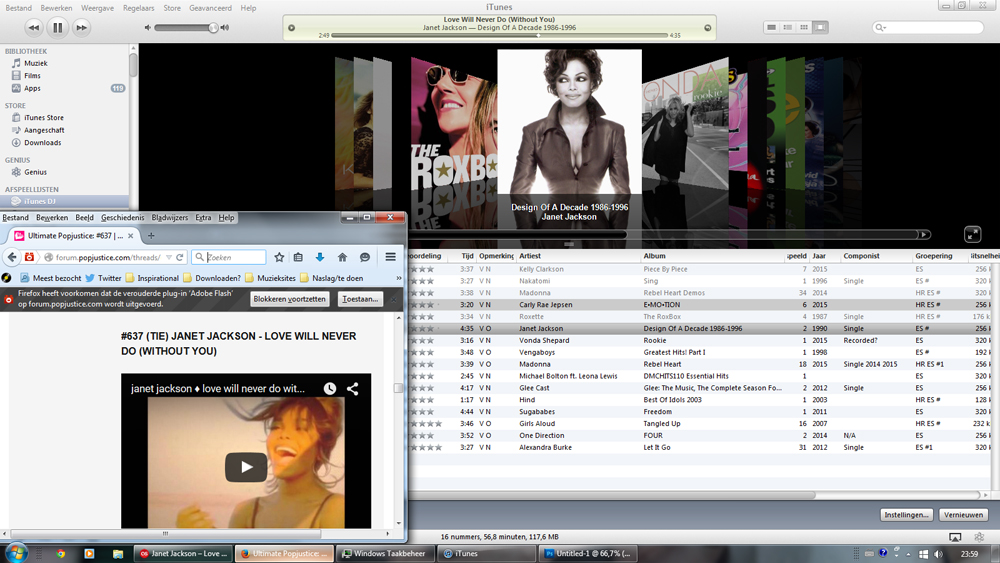Open iTunes Bestand menu
1000x563 pixels.
point(18,8)
